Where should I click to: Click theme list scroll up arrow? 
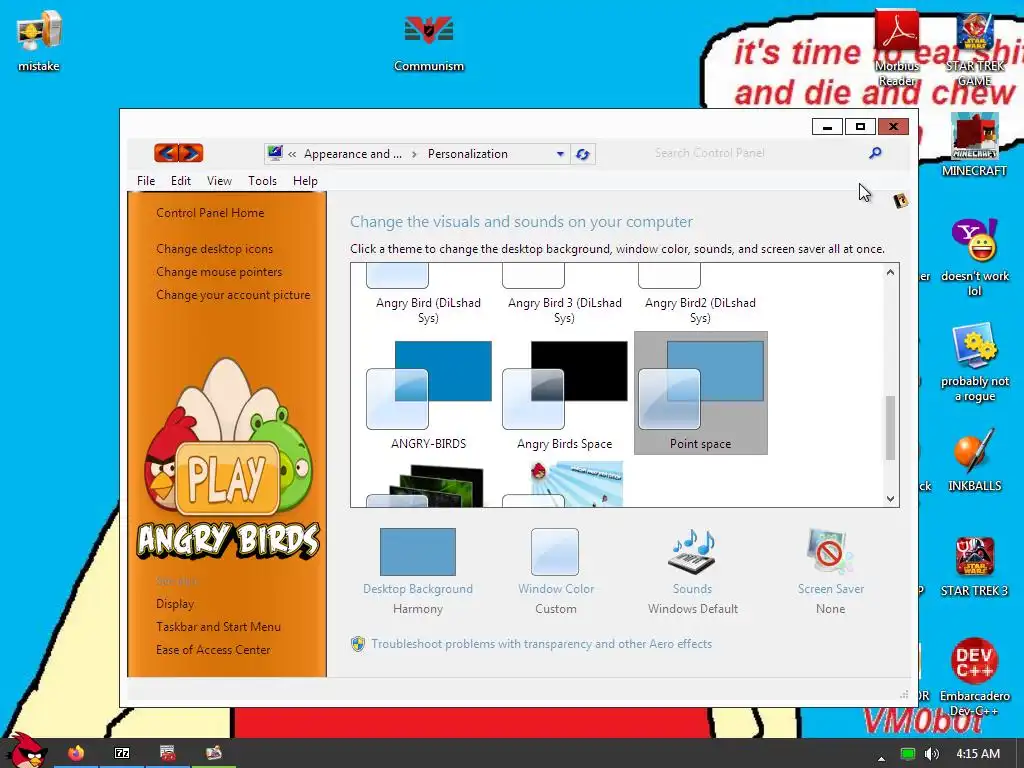[890, 272]
